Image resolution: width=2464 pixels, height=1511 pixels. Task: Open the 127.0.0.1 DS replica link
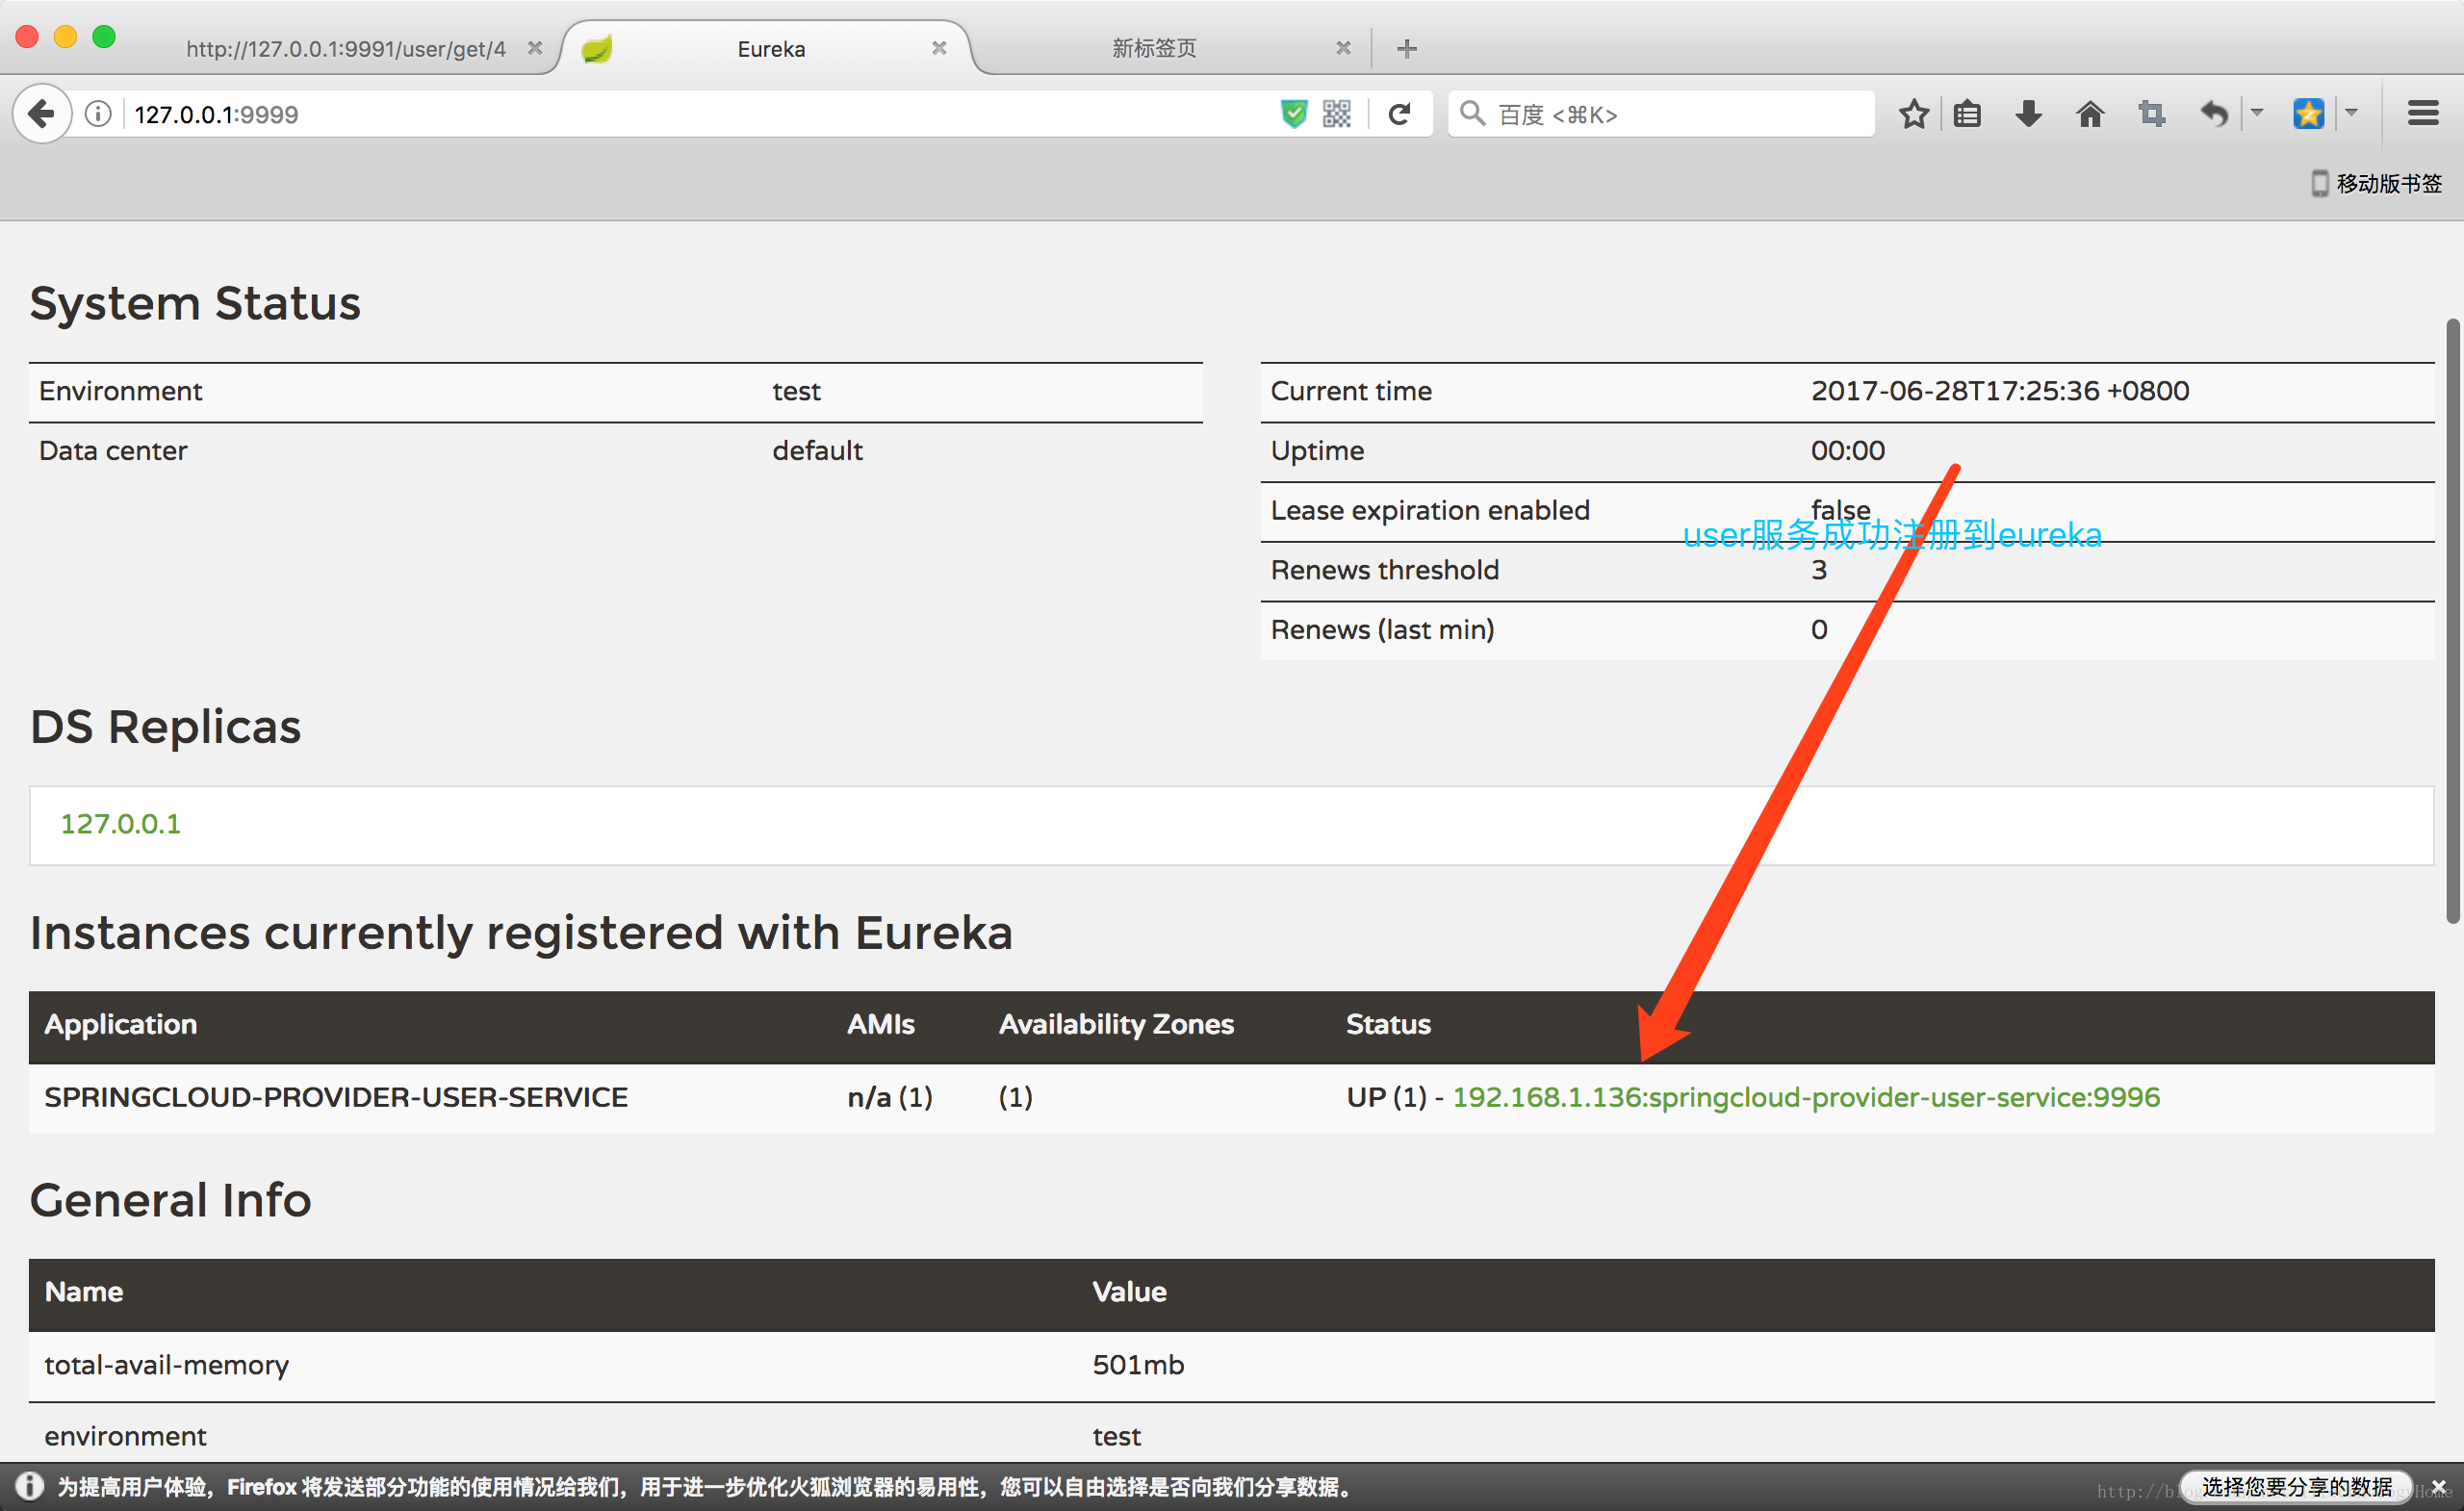121,824
